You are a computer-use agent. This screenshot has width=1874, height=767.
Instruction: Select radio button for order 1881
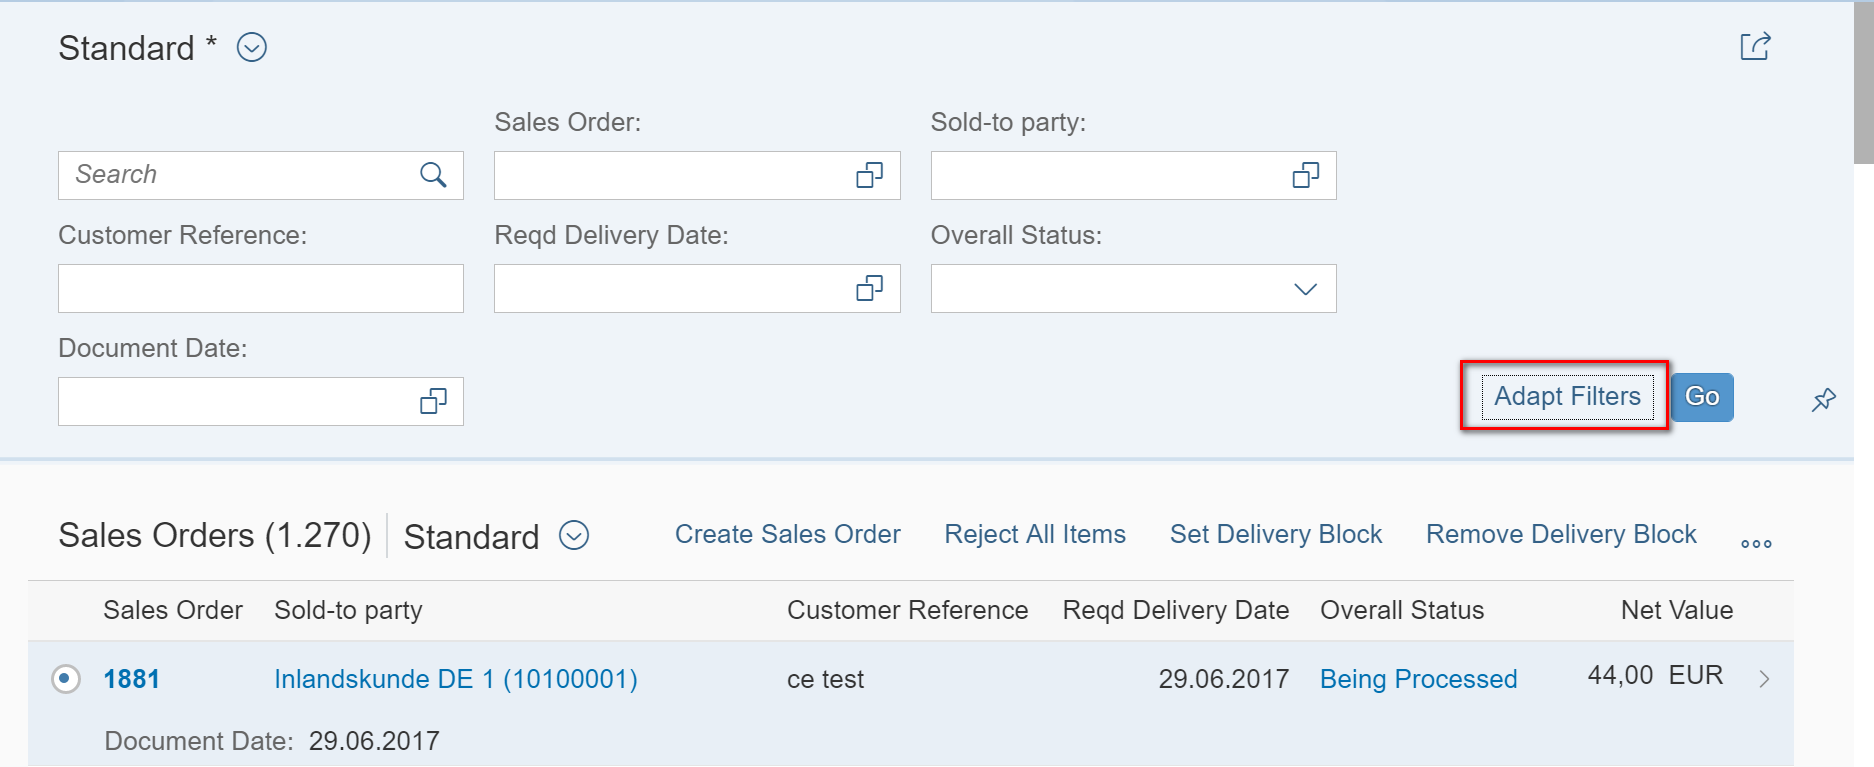click(x=66, y=679)
